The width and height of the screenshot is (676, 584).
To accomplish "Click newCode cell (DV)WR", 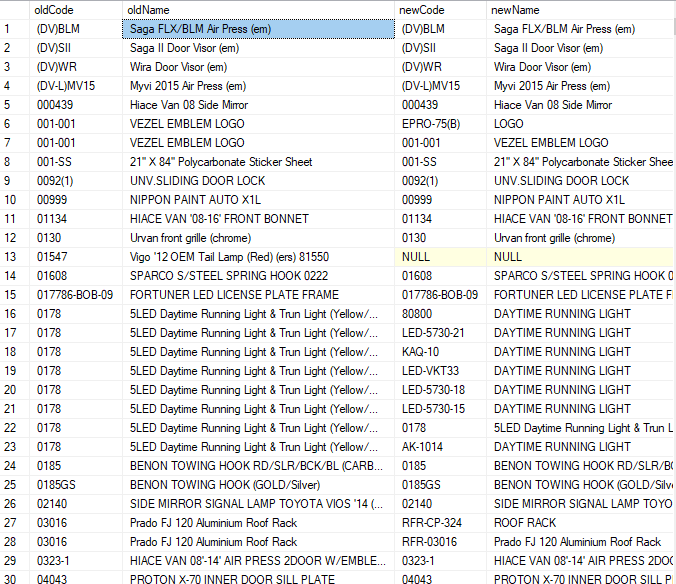I will coord(440,67).
